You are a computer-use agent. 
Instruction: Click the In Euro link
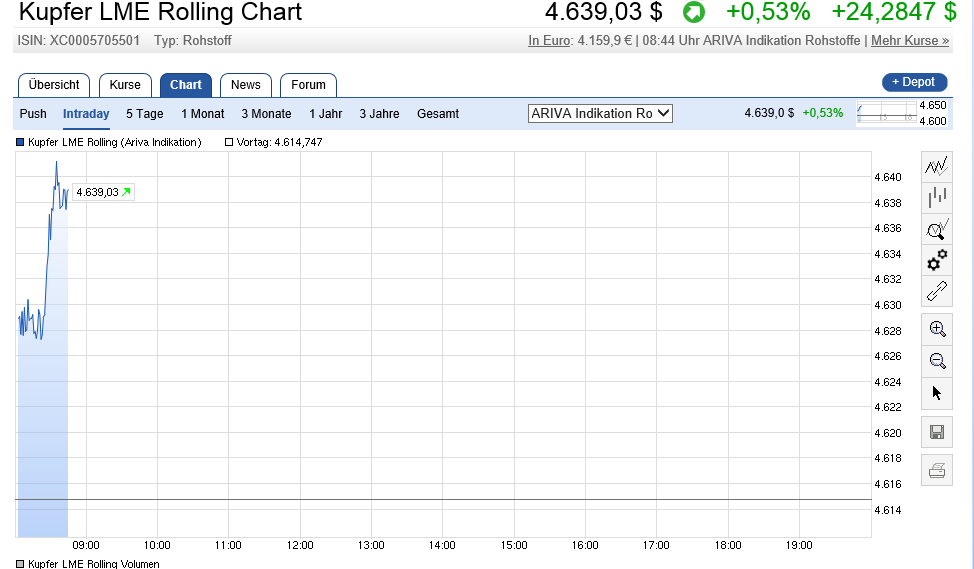pos(549,40)
